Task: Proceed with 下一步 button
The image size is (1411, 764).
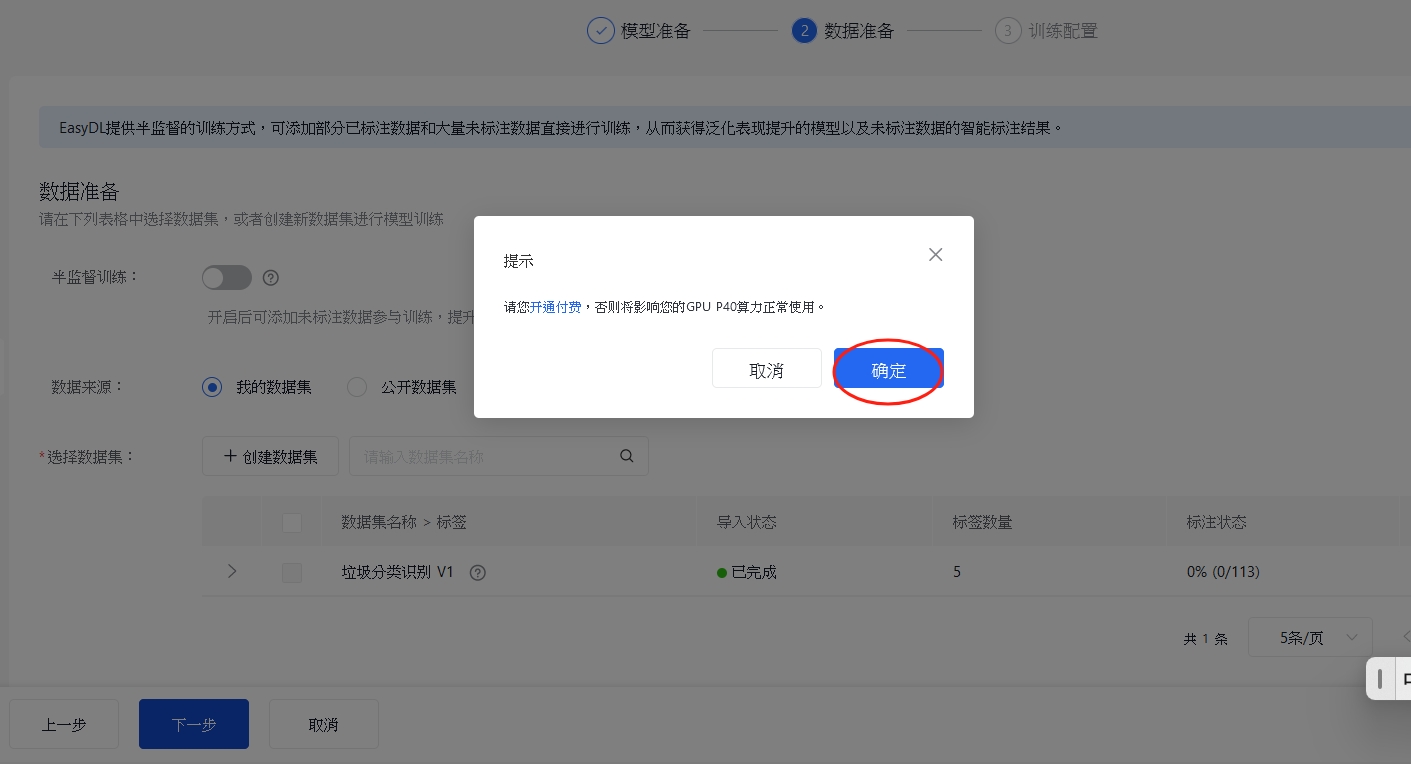Action: pos(194,724)
